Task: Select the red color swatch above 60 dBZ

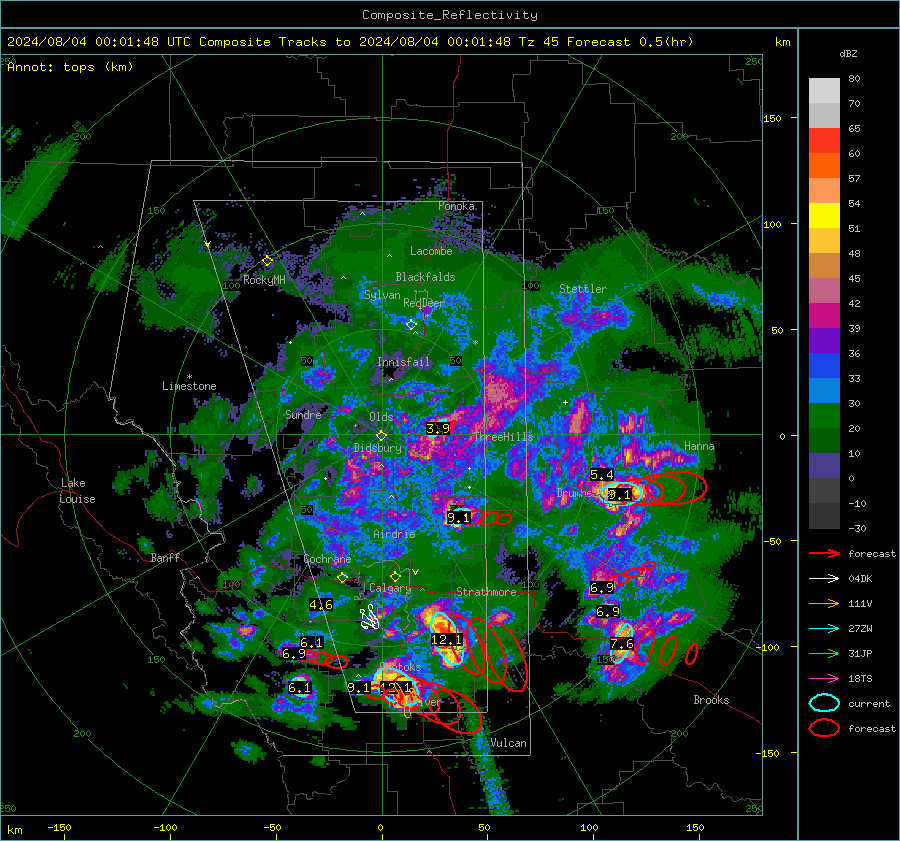Action: click(824, 141)
